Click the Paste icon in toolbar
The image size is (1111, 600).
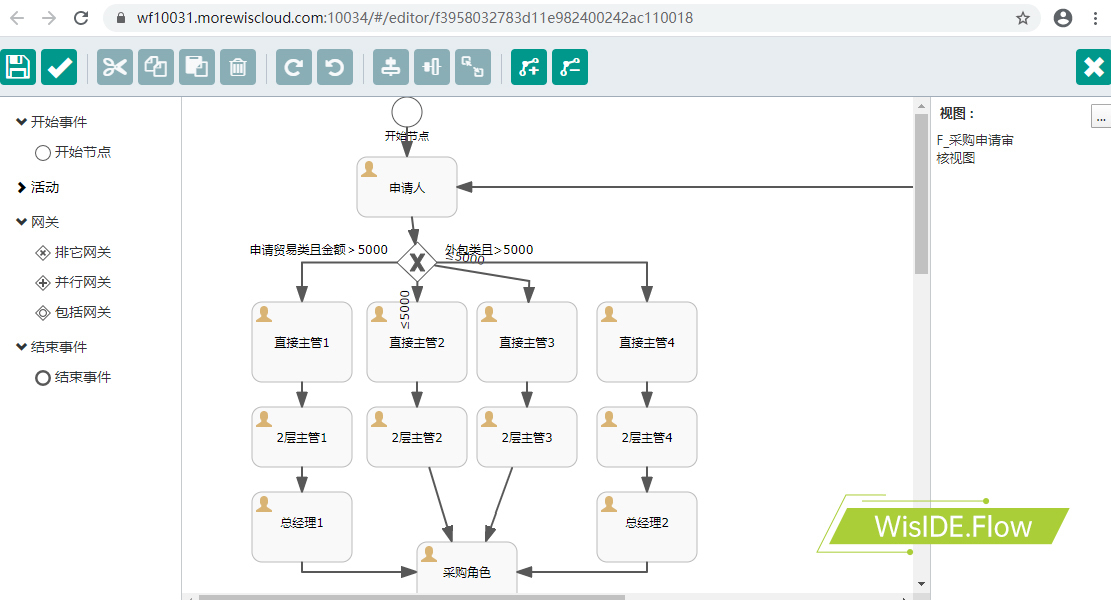pos(197,67)
